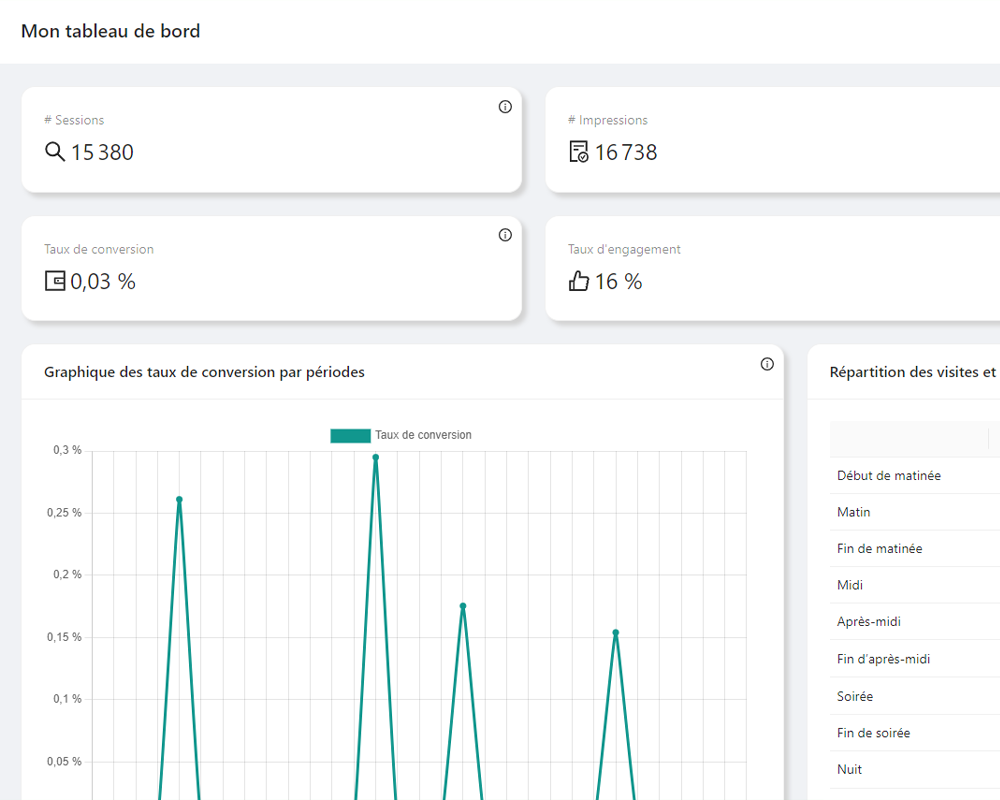Open the info tooltip on Taux de conversion card
Image resolution: width=1000 pixels, height=800 pixels.
click(505, 235)
